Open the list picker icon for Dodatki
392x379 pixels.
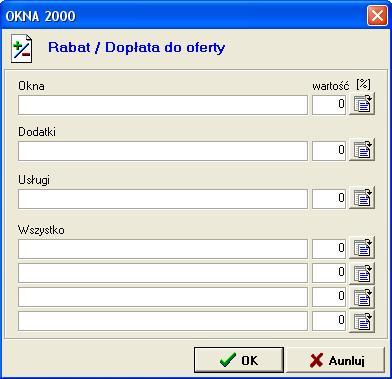362,150
